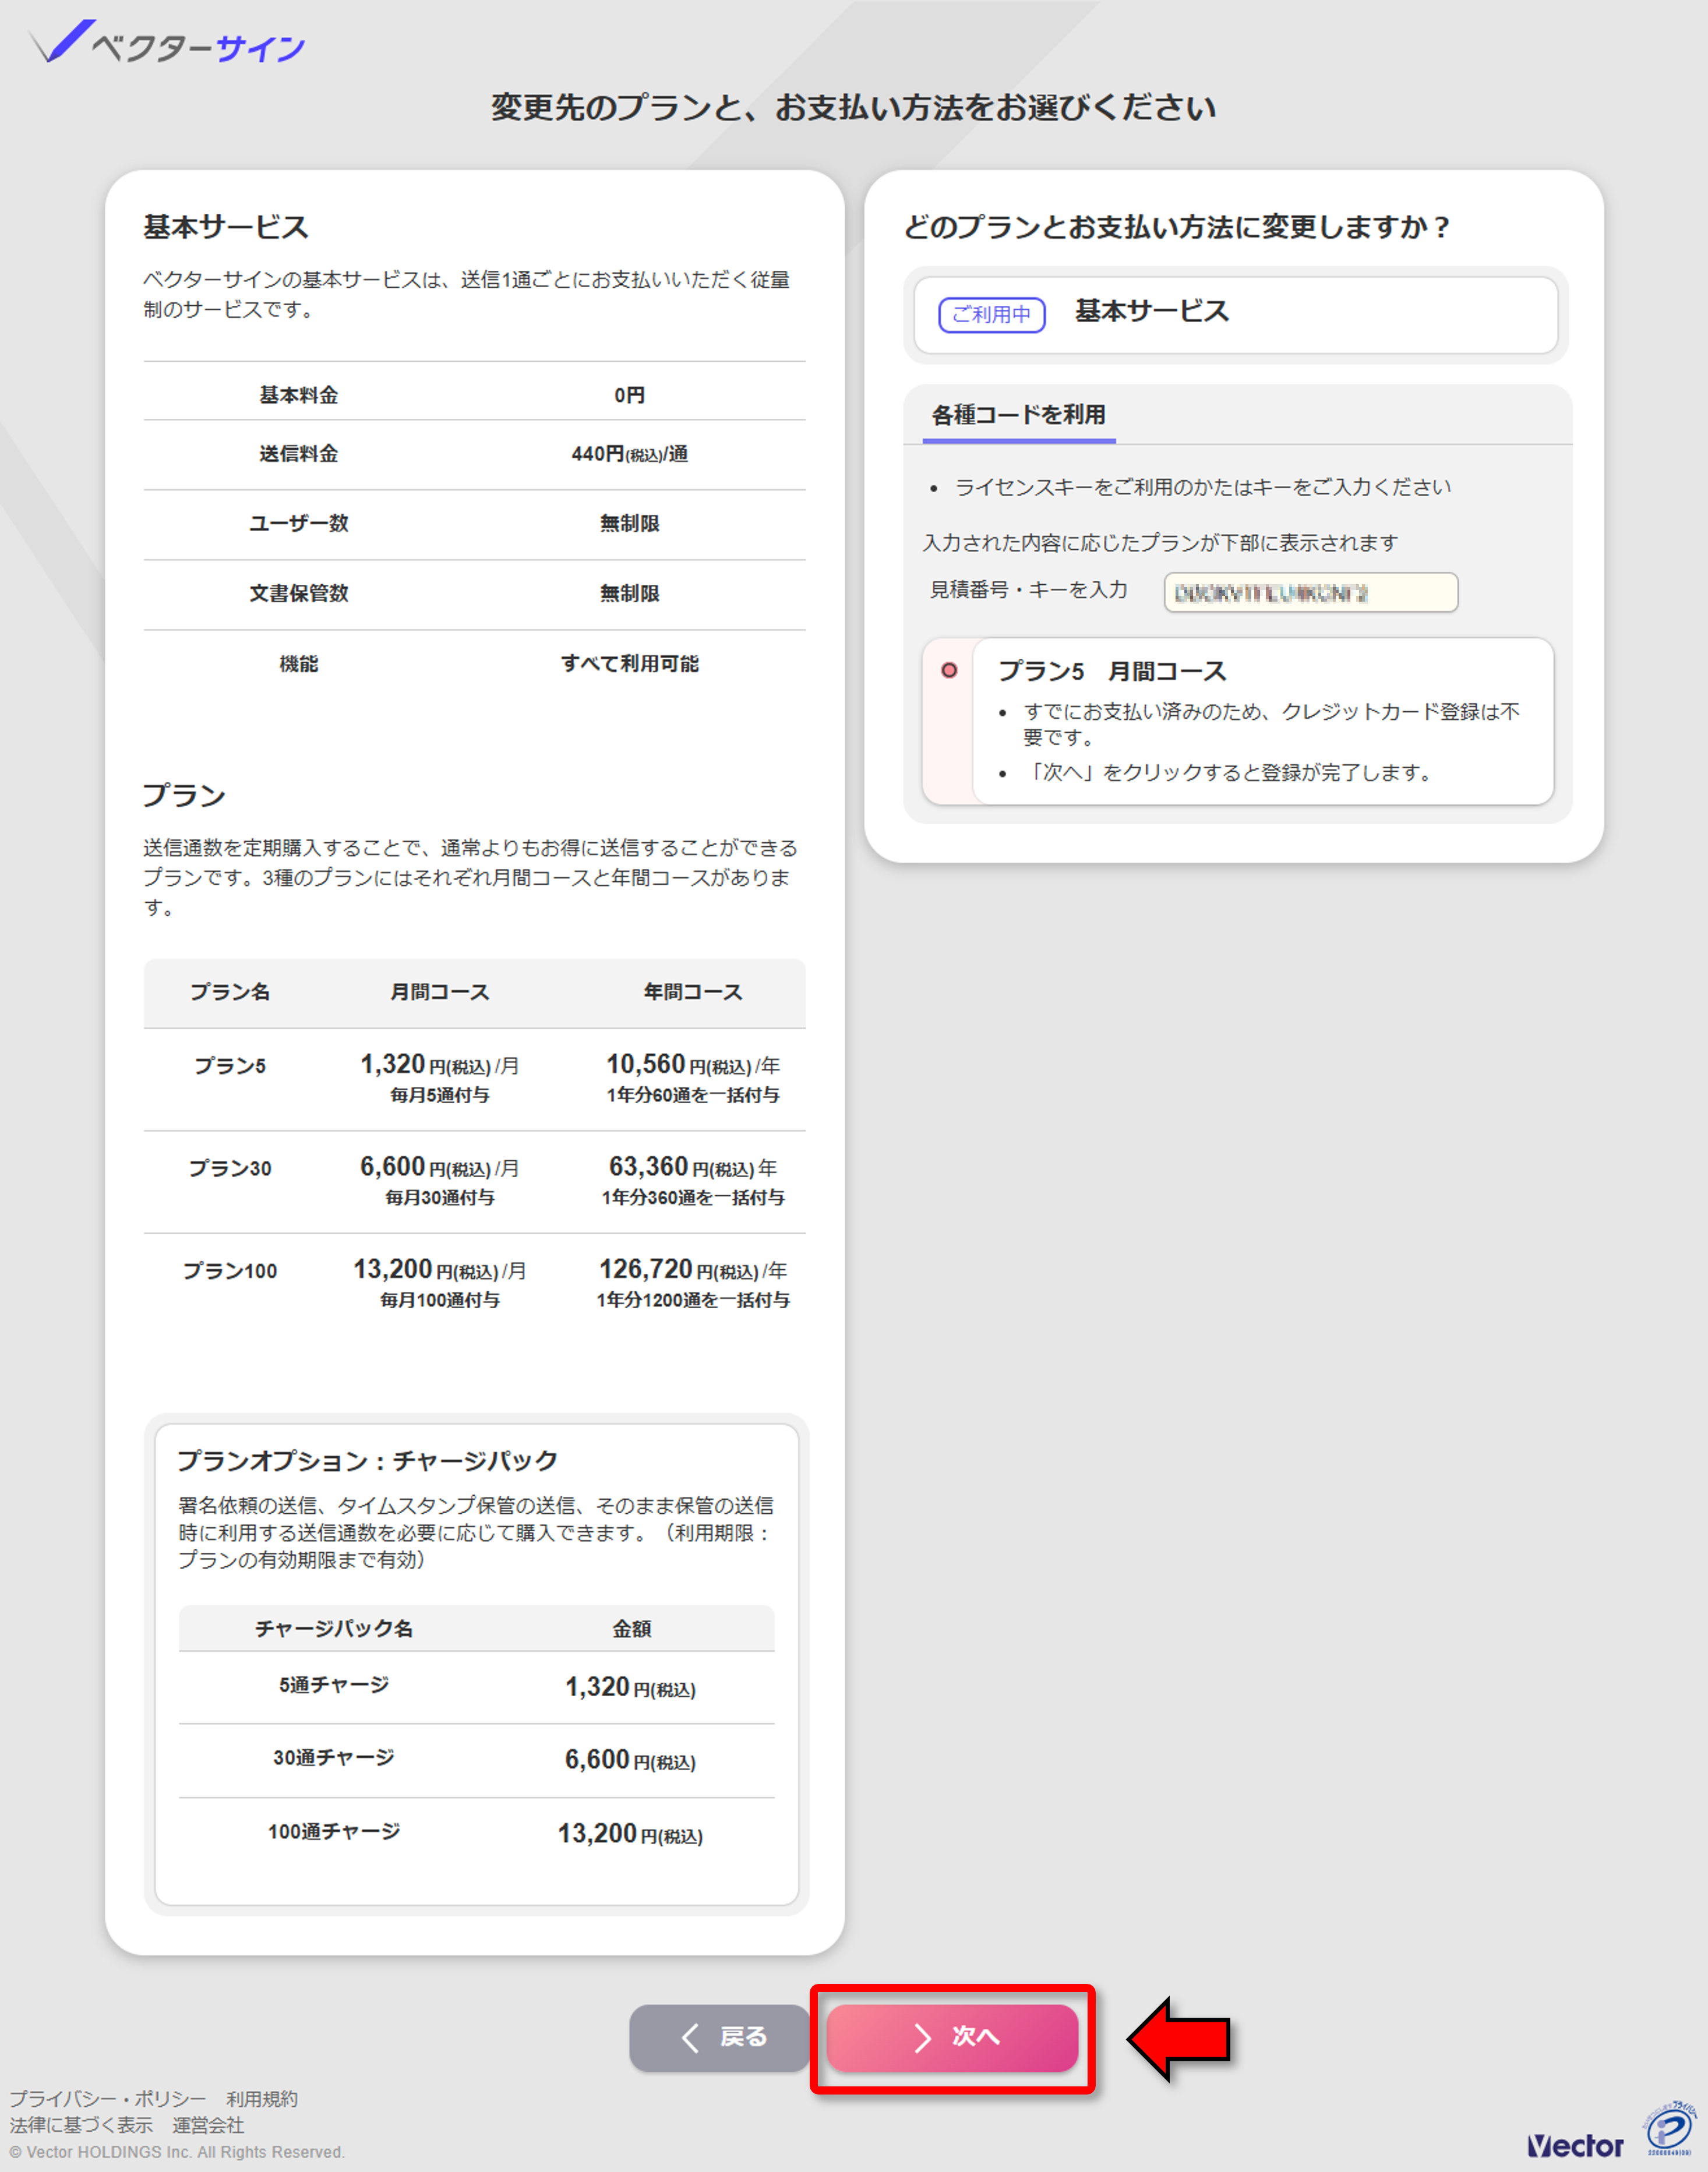Click the Vector company logo in footer

pyautogui.click(x=1575, y=2145)
